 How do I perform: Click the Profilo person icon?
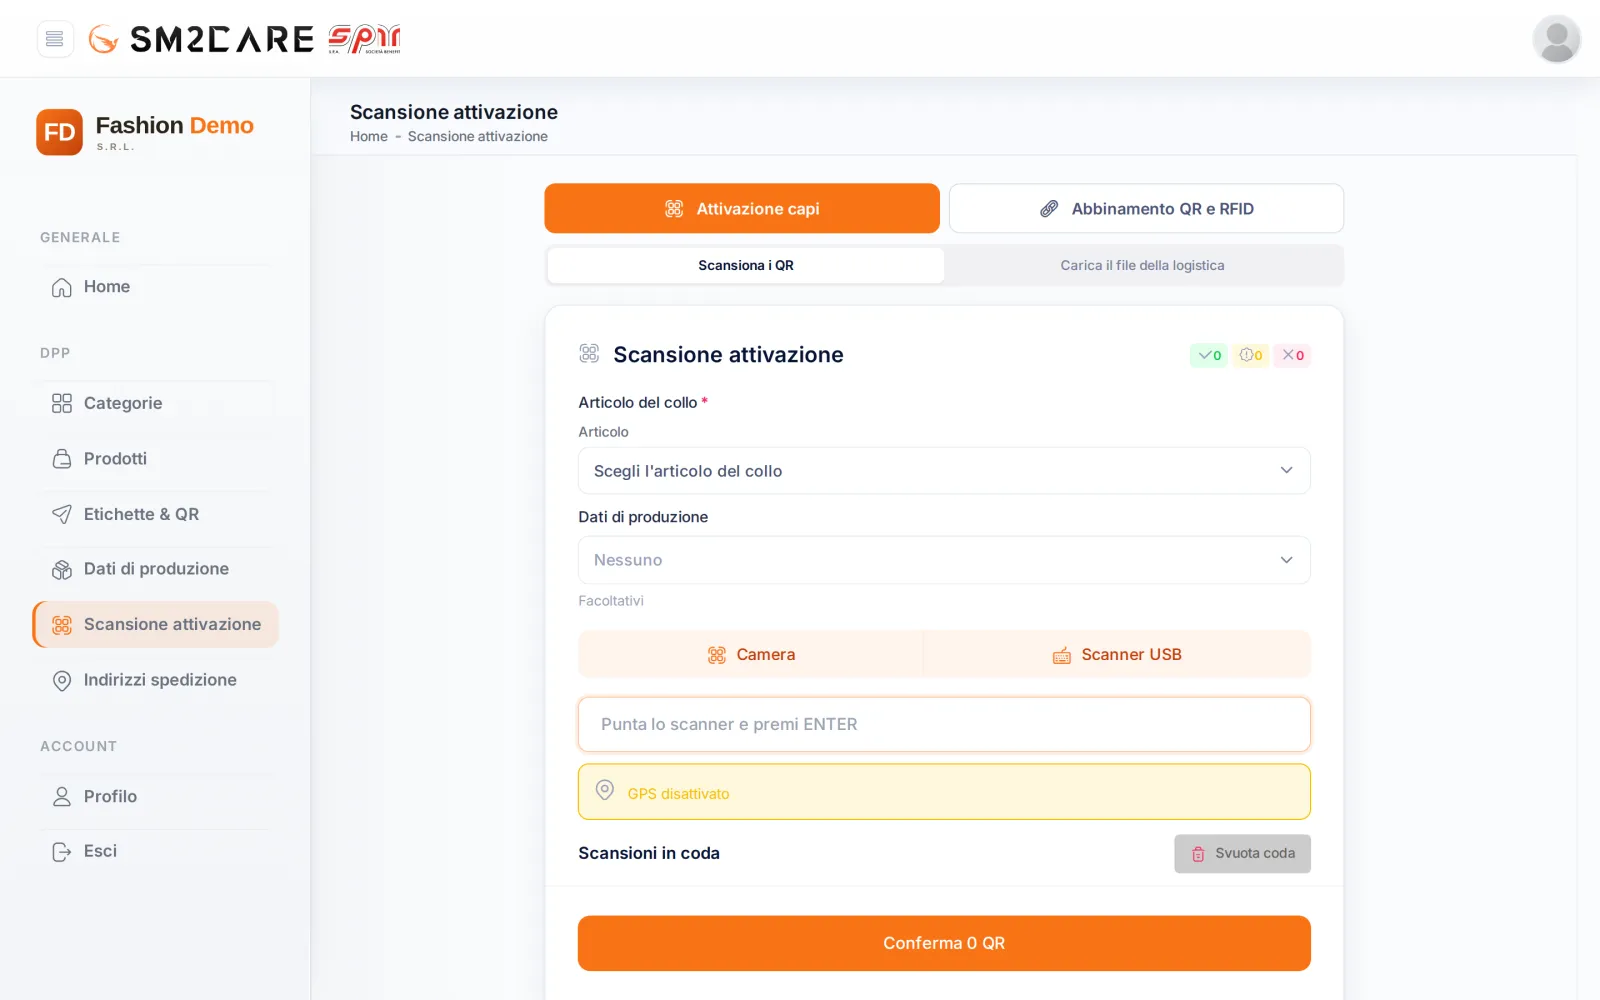coord(62,797)
